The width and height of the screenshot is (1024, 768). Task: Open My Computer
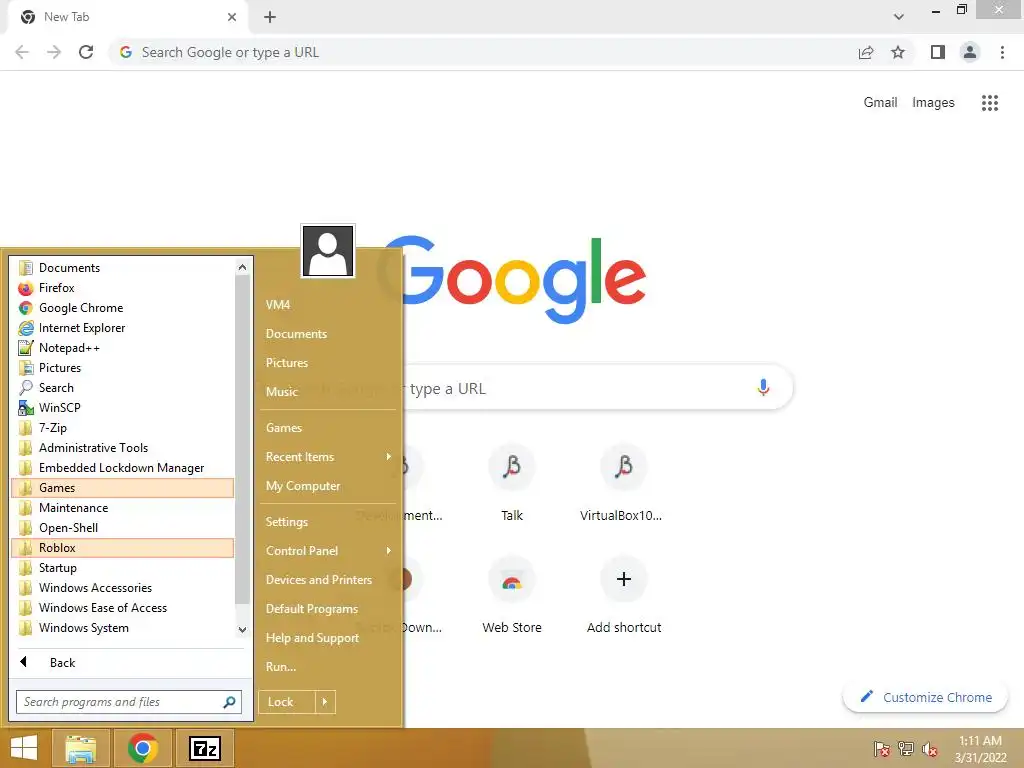[328, 486]
